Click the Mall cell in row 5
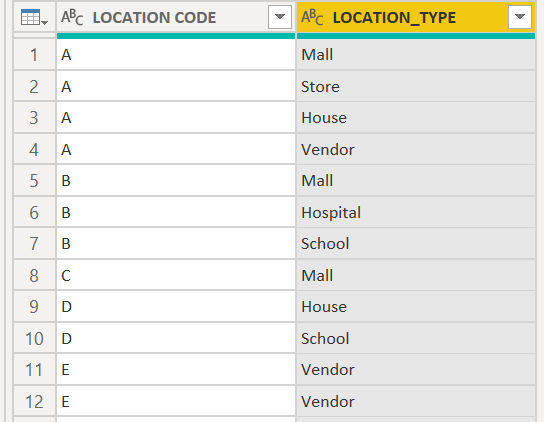 coord(416,181)
